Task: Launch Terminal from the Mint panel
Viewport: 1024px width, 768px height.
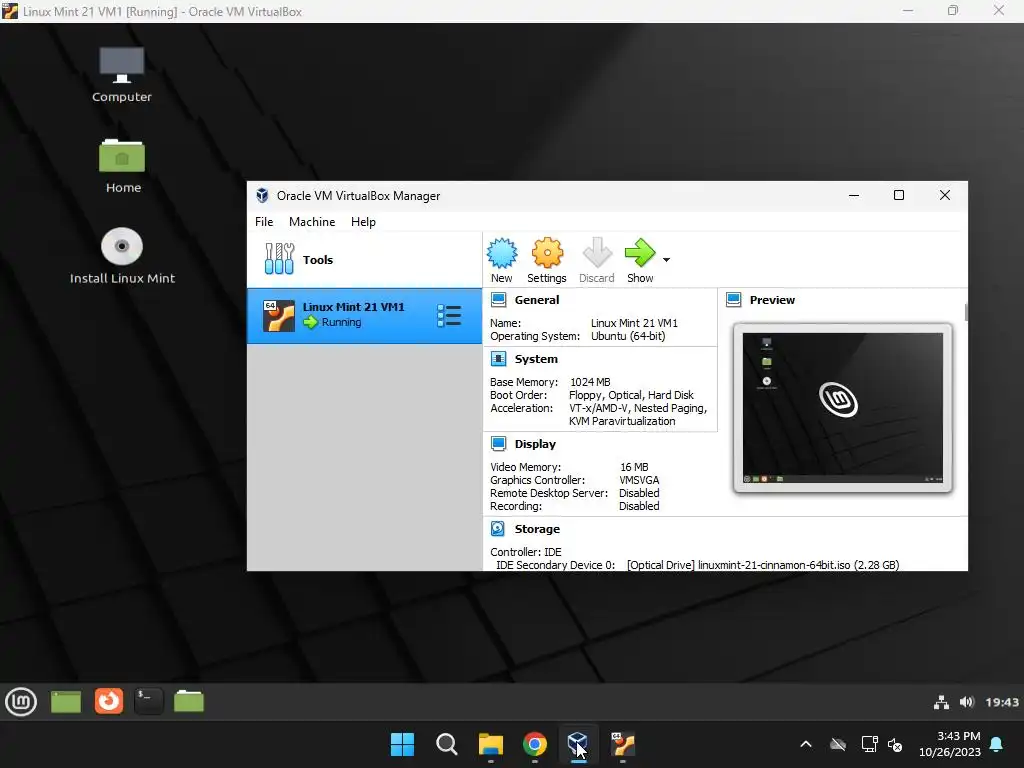Action: pyautogui.click(x=149, y=701)
